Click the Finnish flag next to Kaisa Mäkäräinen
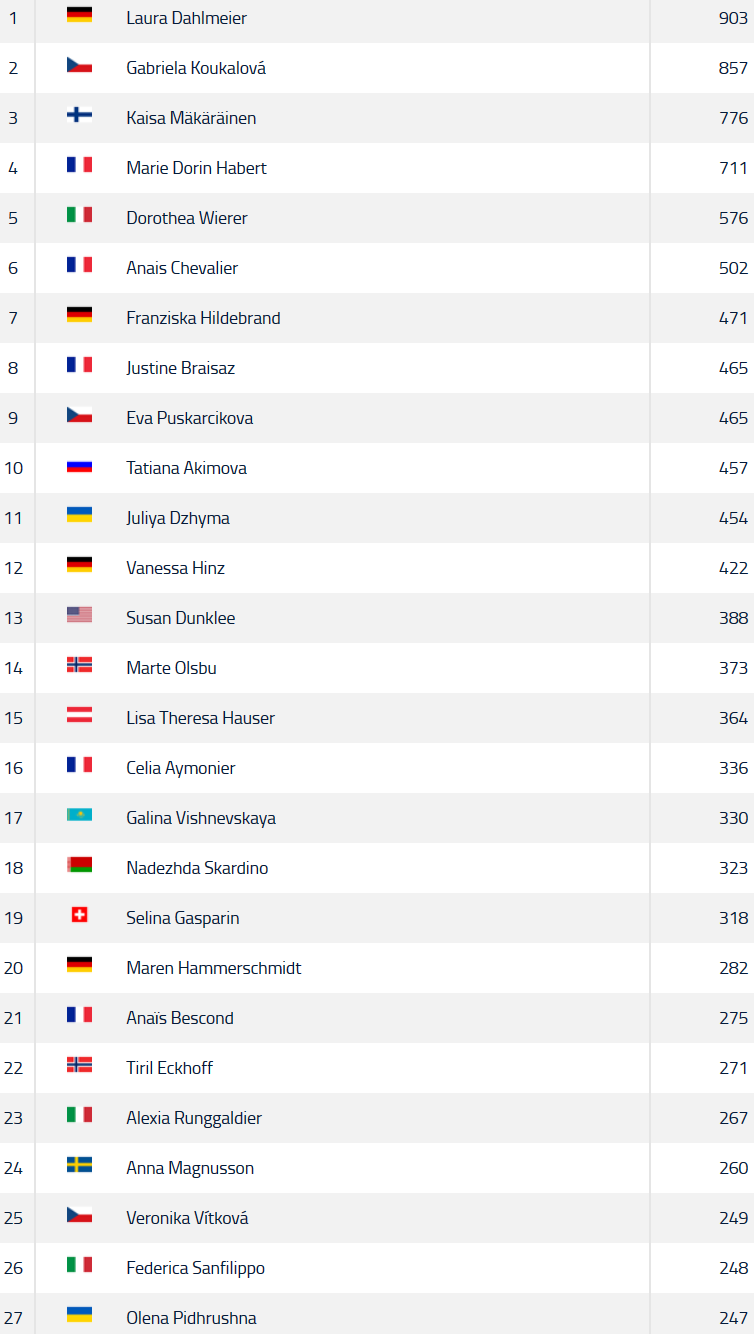Image resolution: width=754 pixels, height=1334 pixels. pyautogui.click(x=79, y=115)
